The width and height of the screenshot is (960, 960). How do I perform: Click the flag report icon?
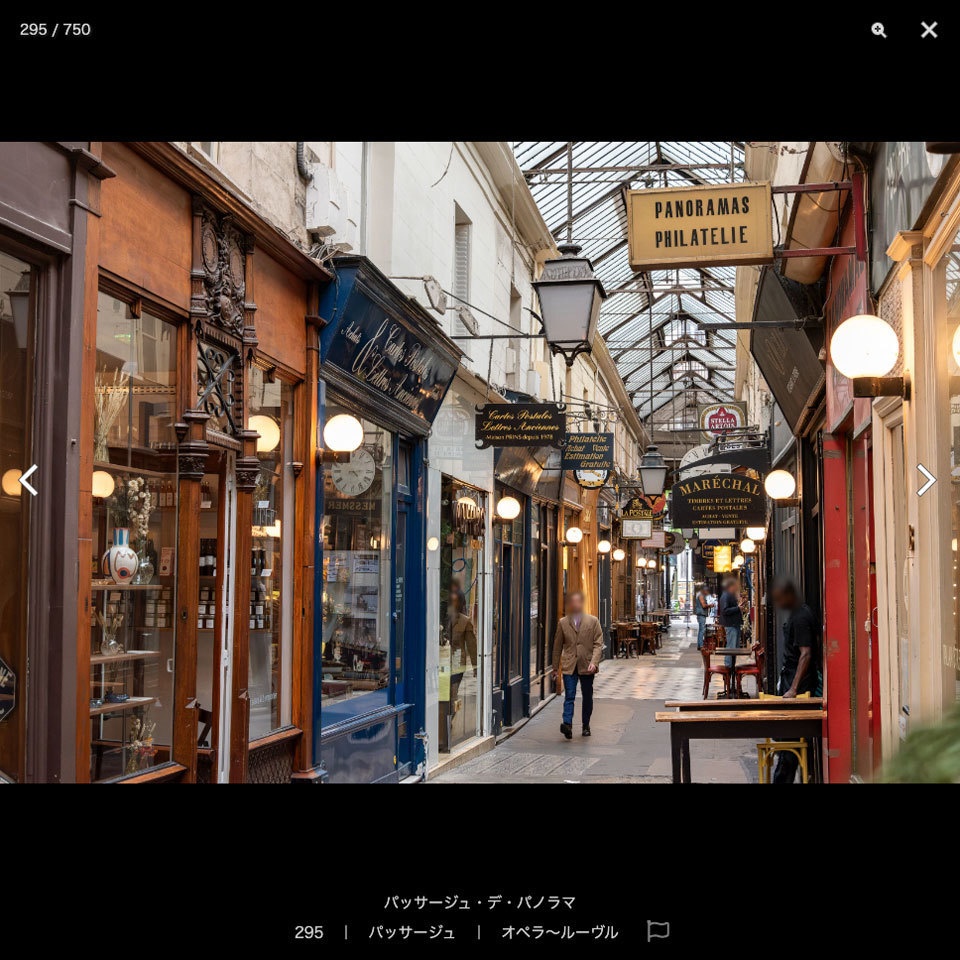658,931
